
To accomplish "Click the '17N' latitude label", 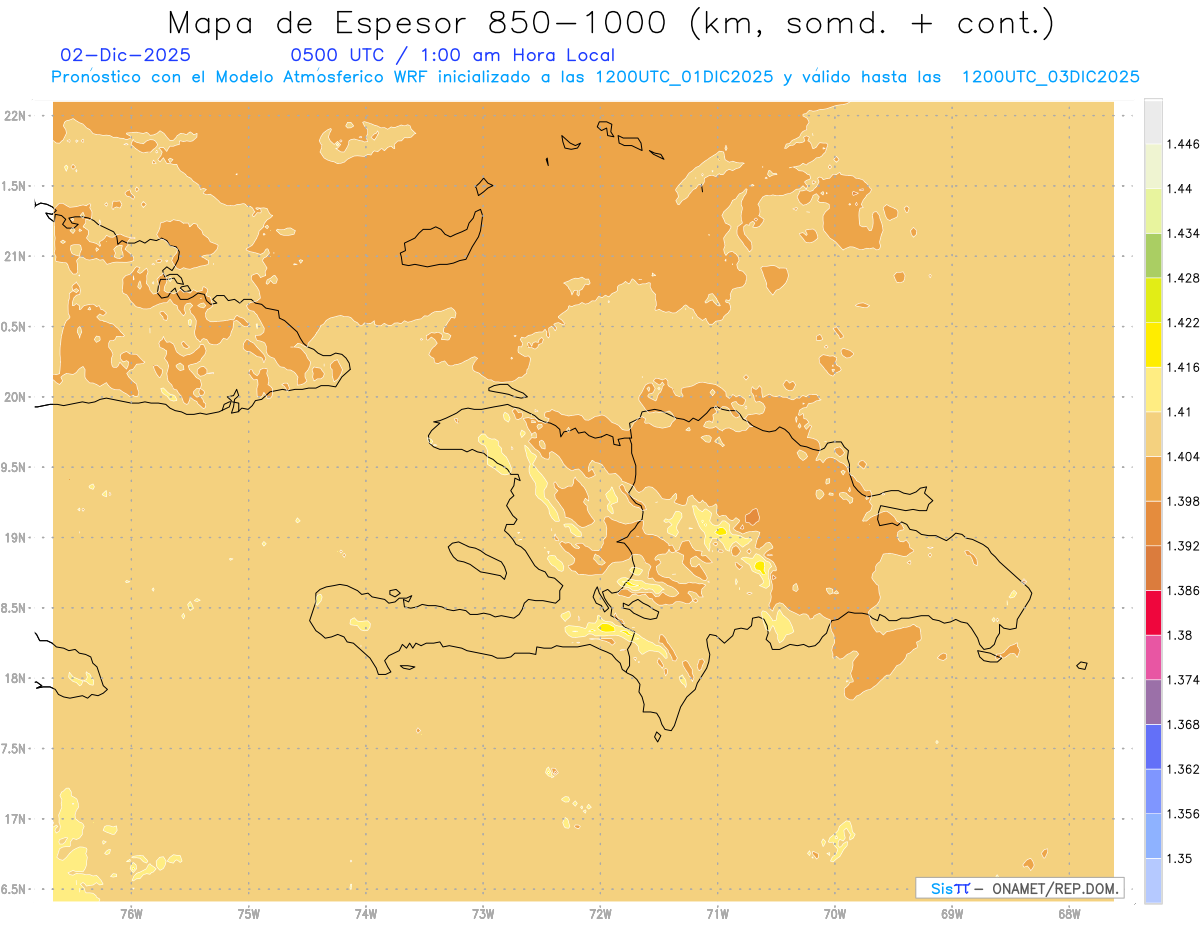I will click(x=15, y=819).
